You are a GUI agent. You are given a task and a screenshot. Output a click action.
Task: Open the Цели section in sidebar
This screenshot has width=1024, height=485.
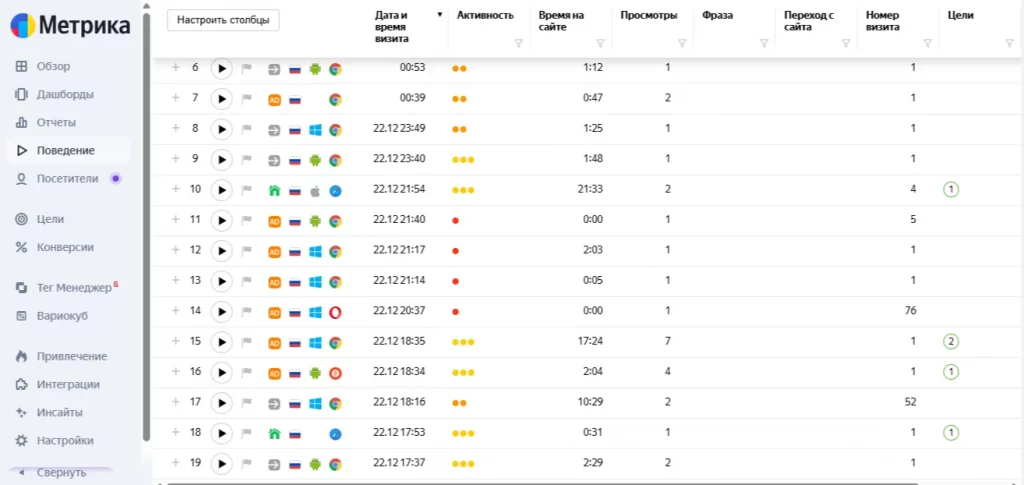tap(50, 219)
